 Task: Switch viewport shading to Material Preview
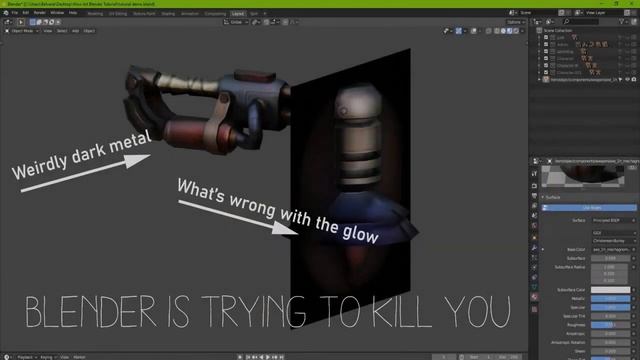point(510,31)
